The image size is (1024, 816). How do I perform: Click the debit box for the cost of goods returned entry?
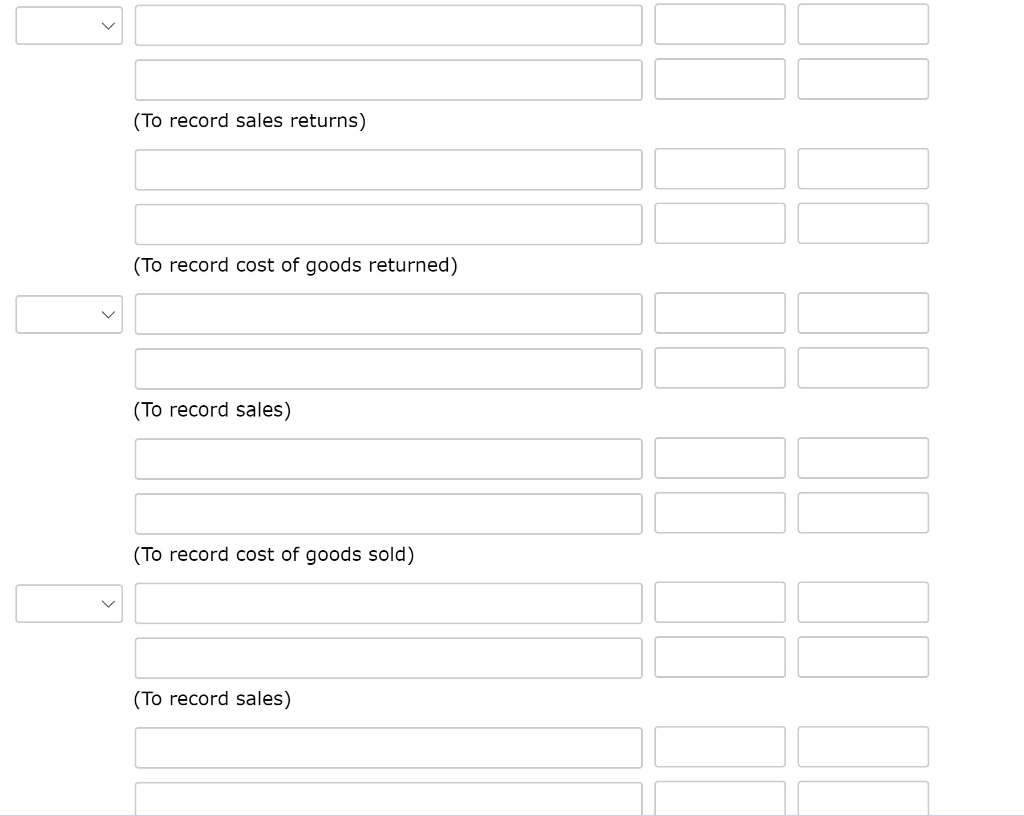tap(720, 169)
